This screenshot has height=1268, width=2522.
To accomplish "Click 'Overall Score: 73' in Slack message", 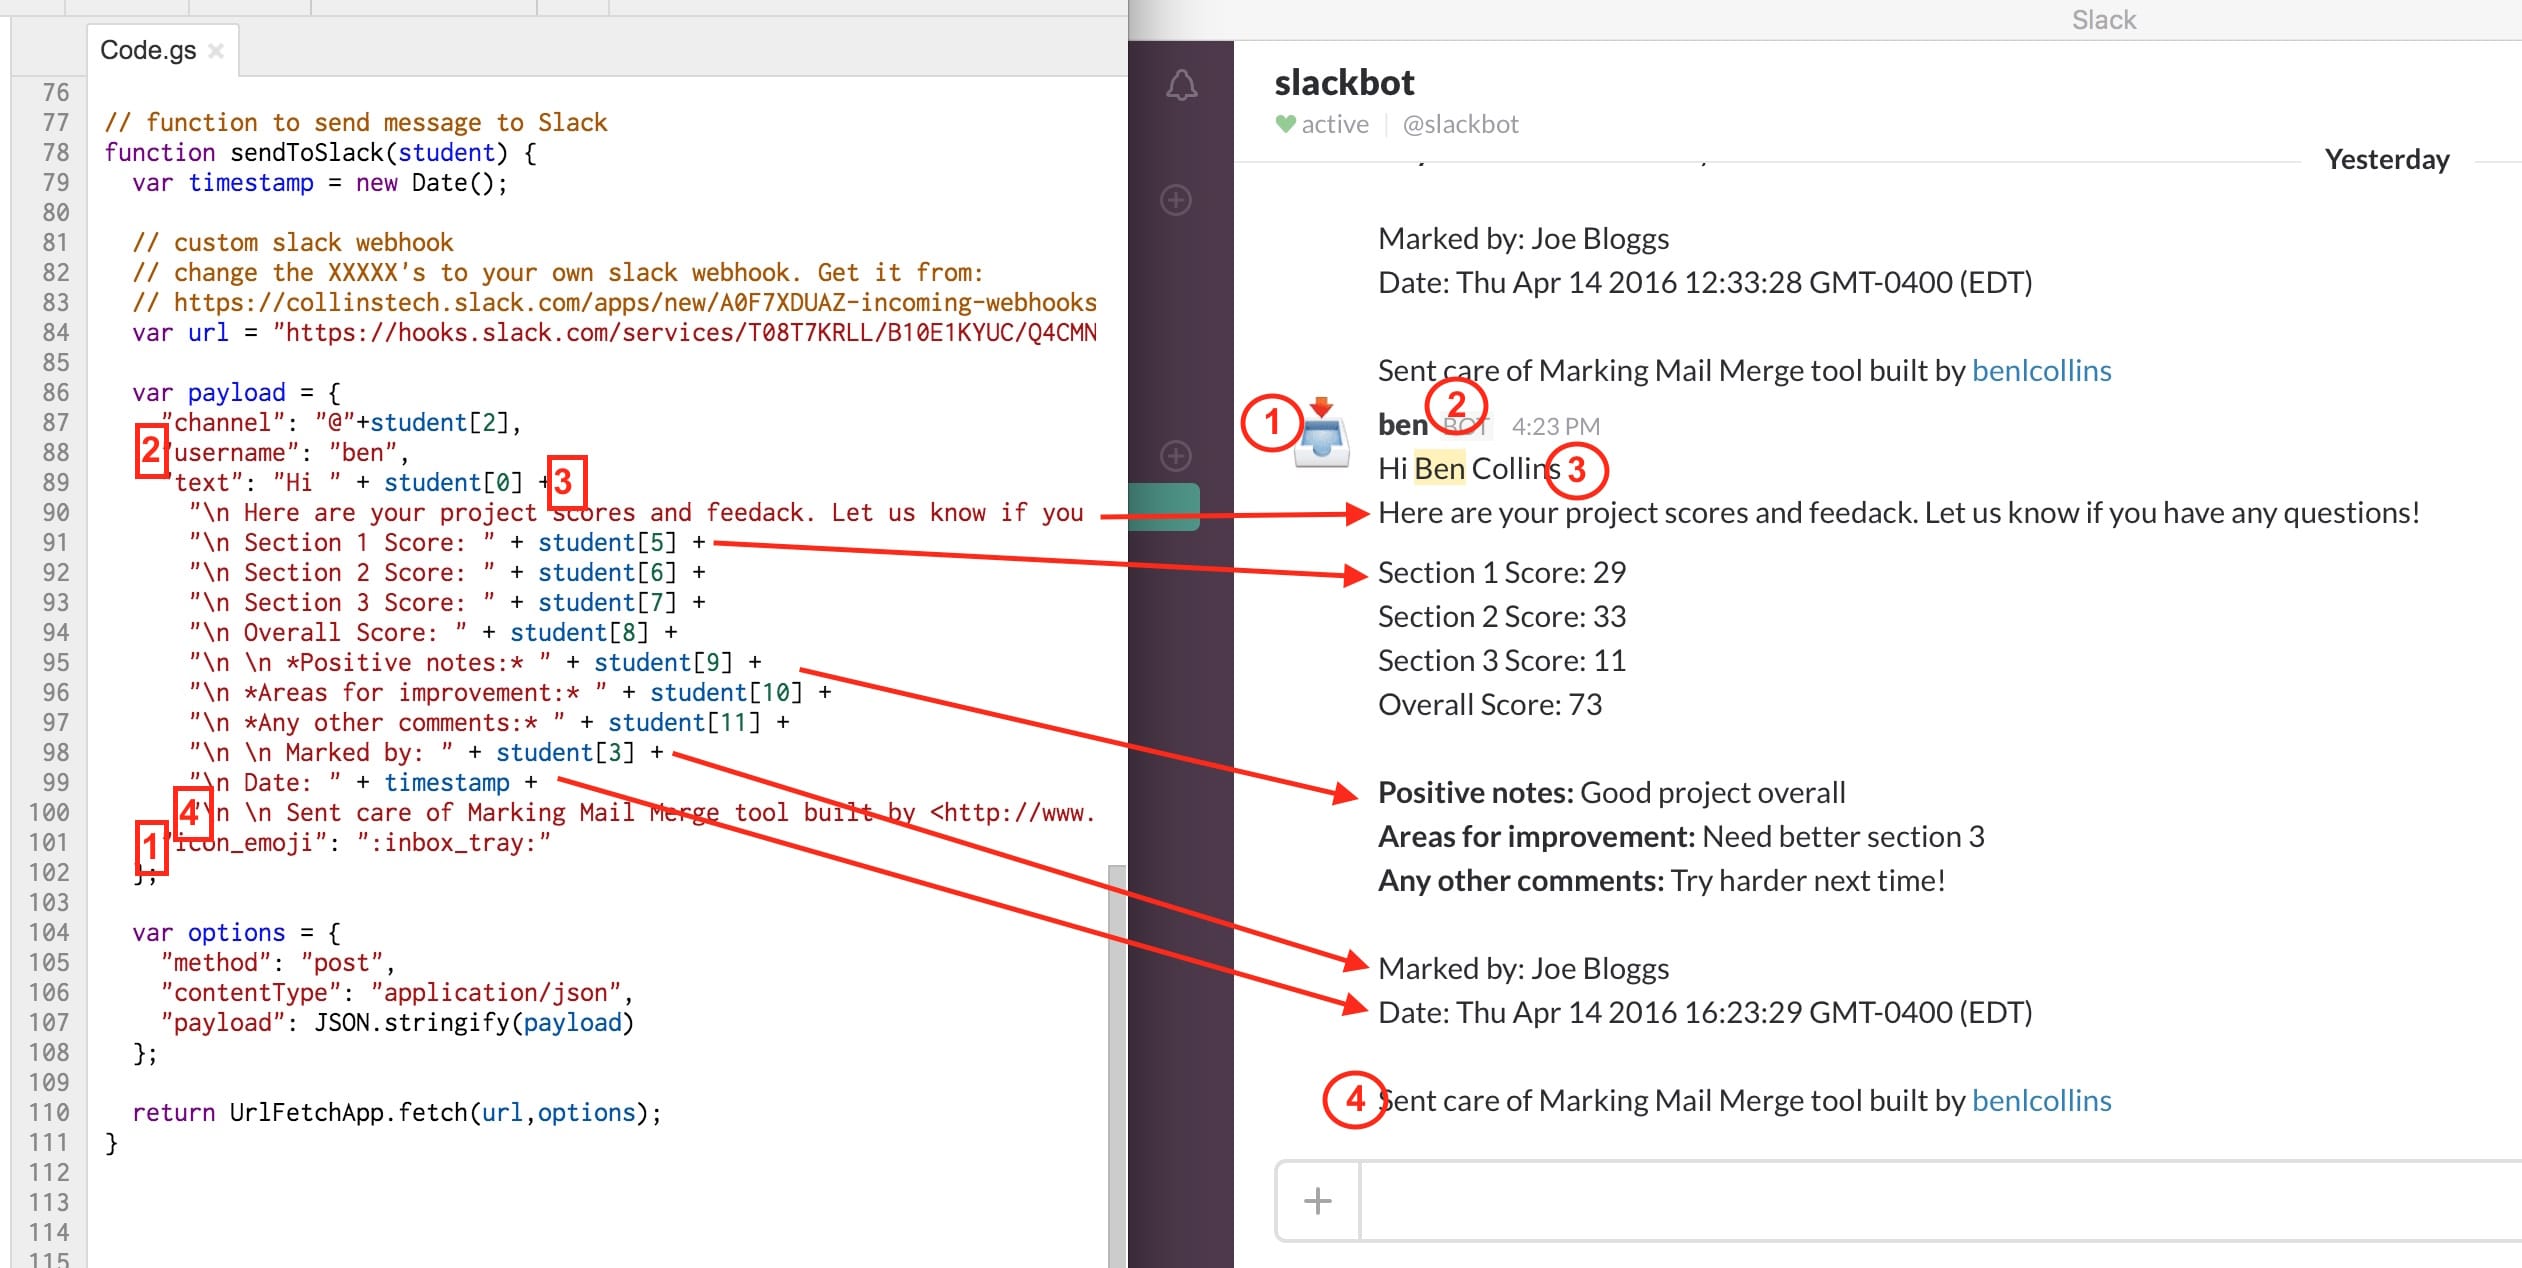I will [x=1490, y=705].
